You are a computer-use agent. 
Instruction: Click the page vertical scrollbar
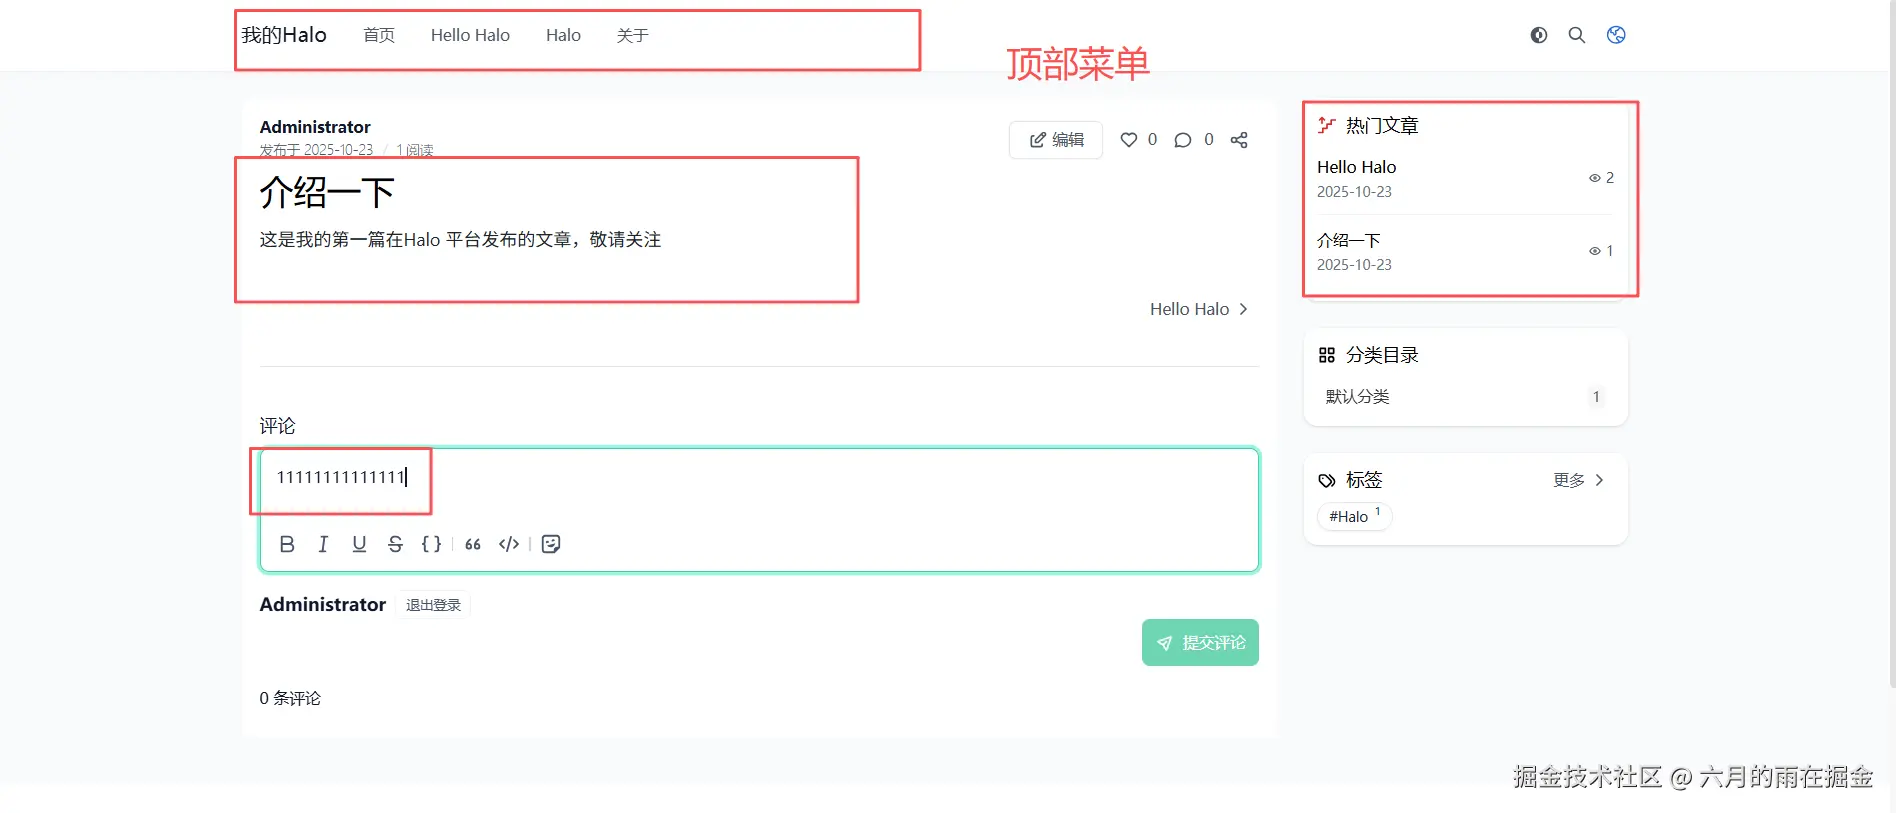(1891, 343)
